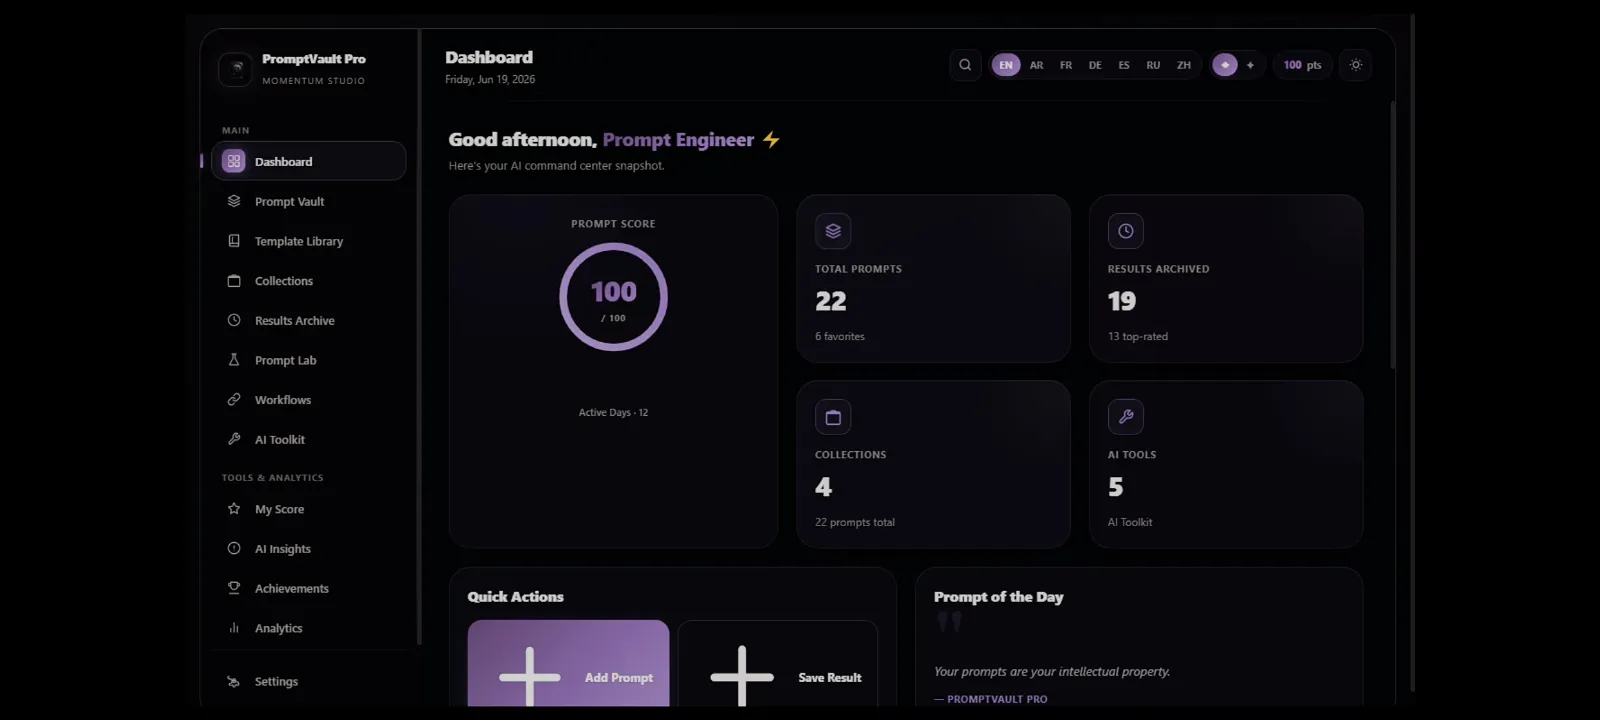Open the Total Prompts card showing 22
Screen dimensions: 1600x720
(x=933, y=278)
